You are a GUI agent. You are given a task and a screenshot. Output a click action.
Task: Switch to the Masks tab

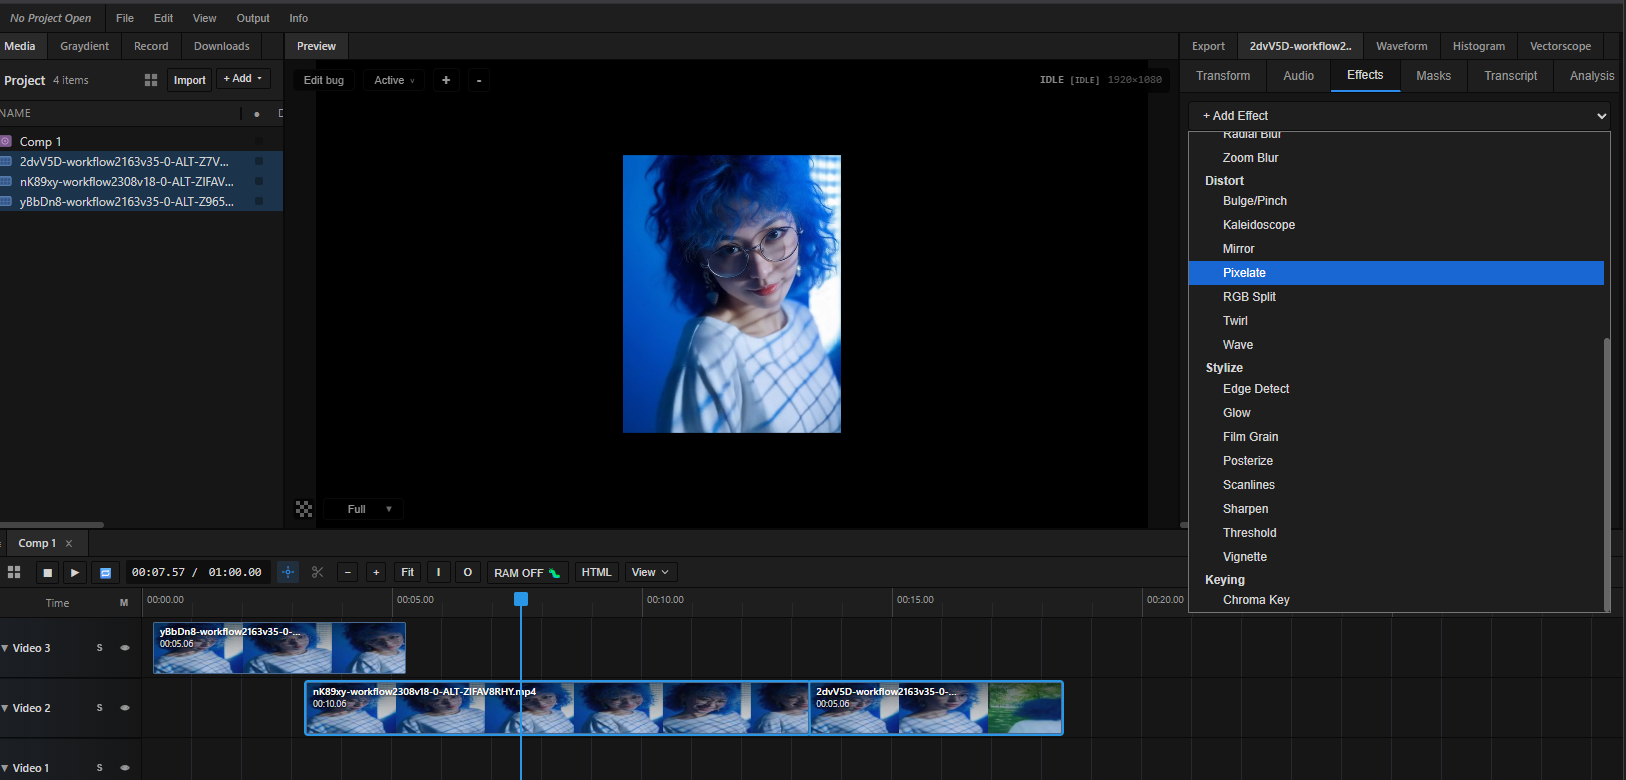pos(1432,76)
